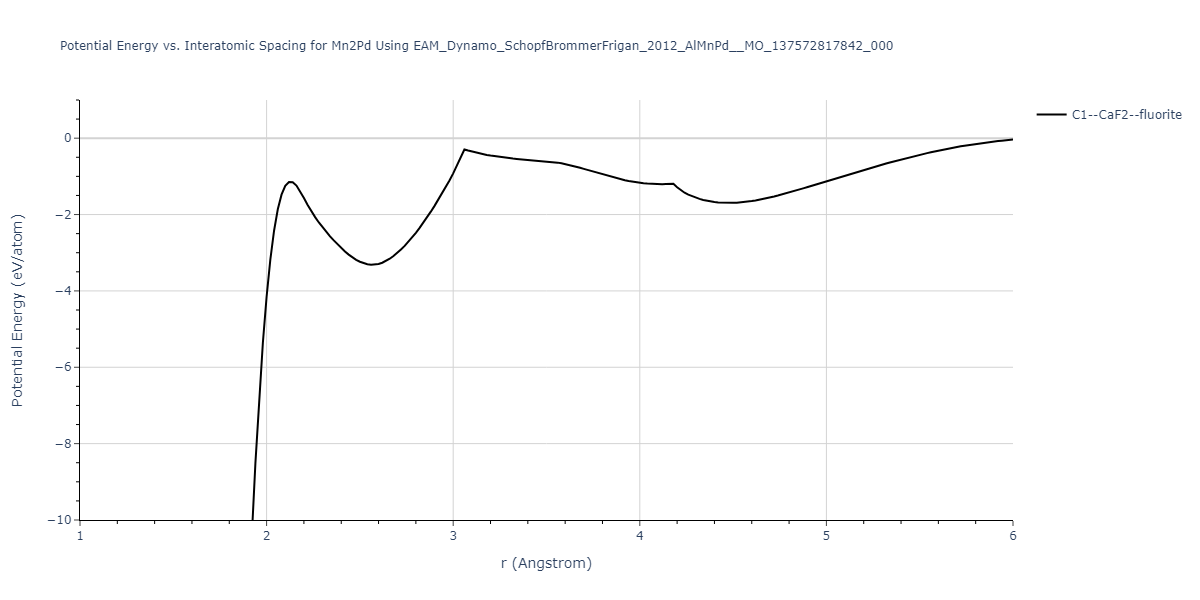Click x-axis tick label 2
The width and height of the screenshot is (1200, 600).
[266, 536]
